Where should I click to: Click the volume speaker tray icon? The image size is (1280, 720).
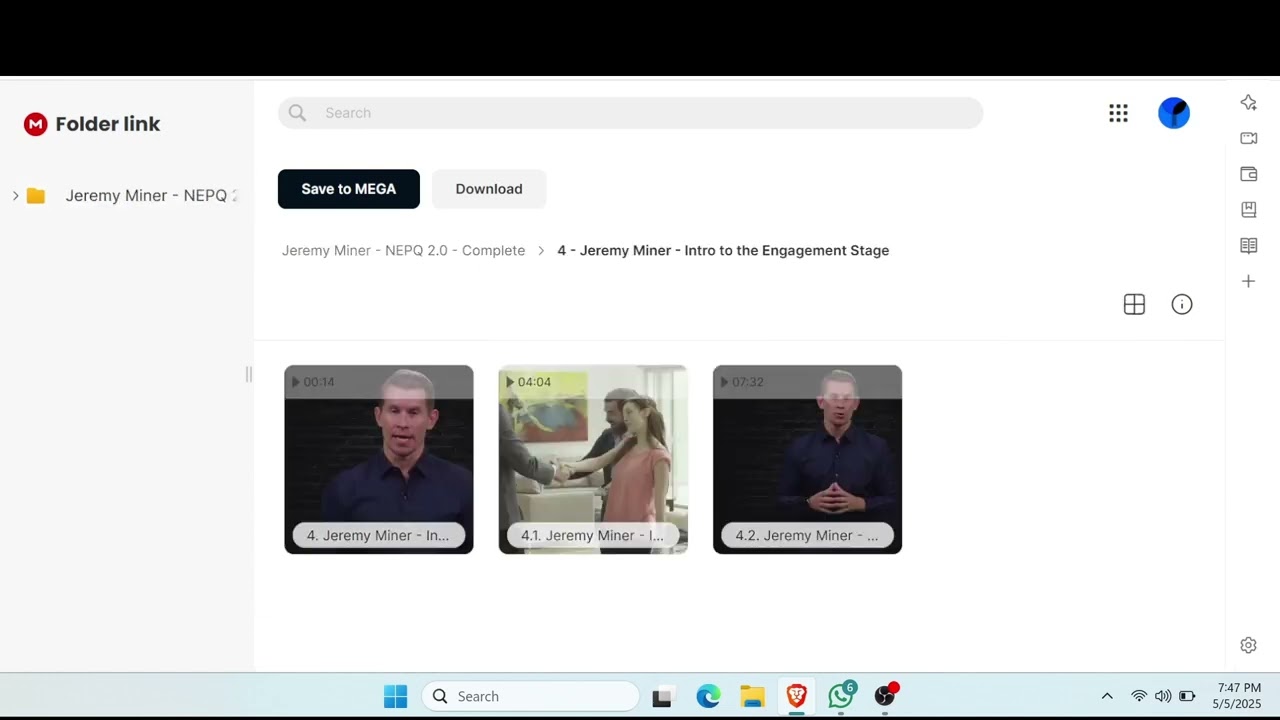(1163, 696)
